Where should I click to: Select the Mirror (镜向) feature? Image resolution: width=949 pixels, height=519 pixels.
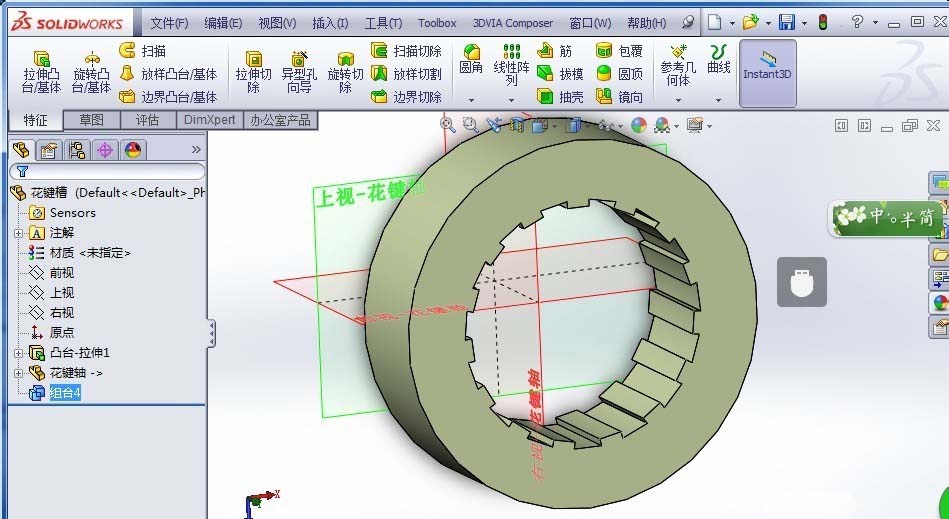619,96
